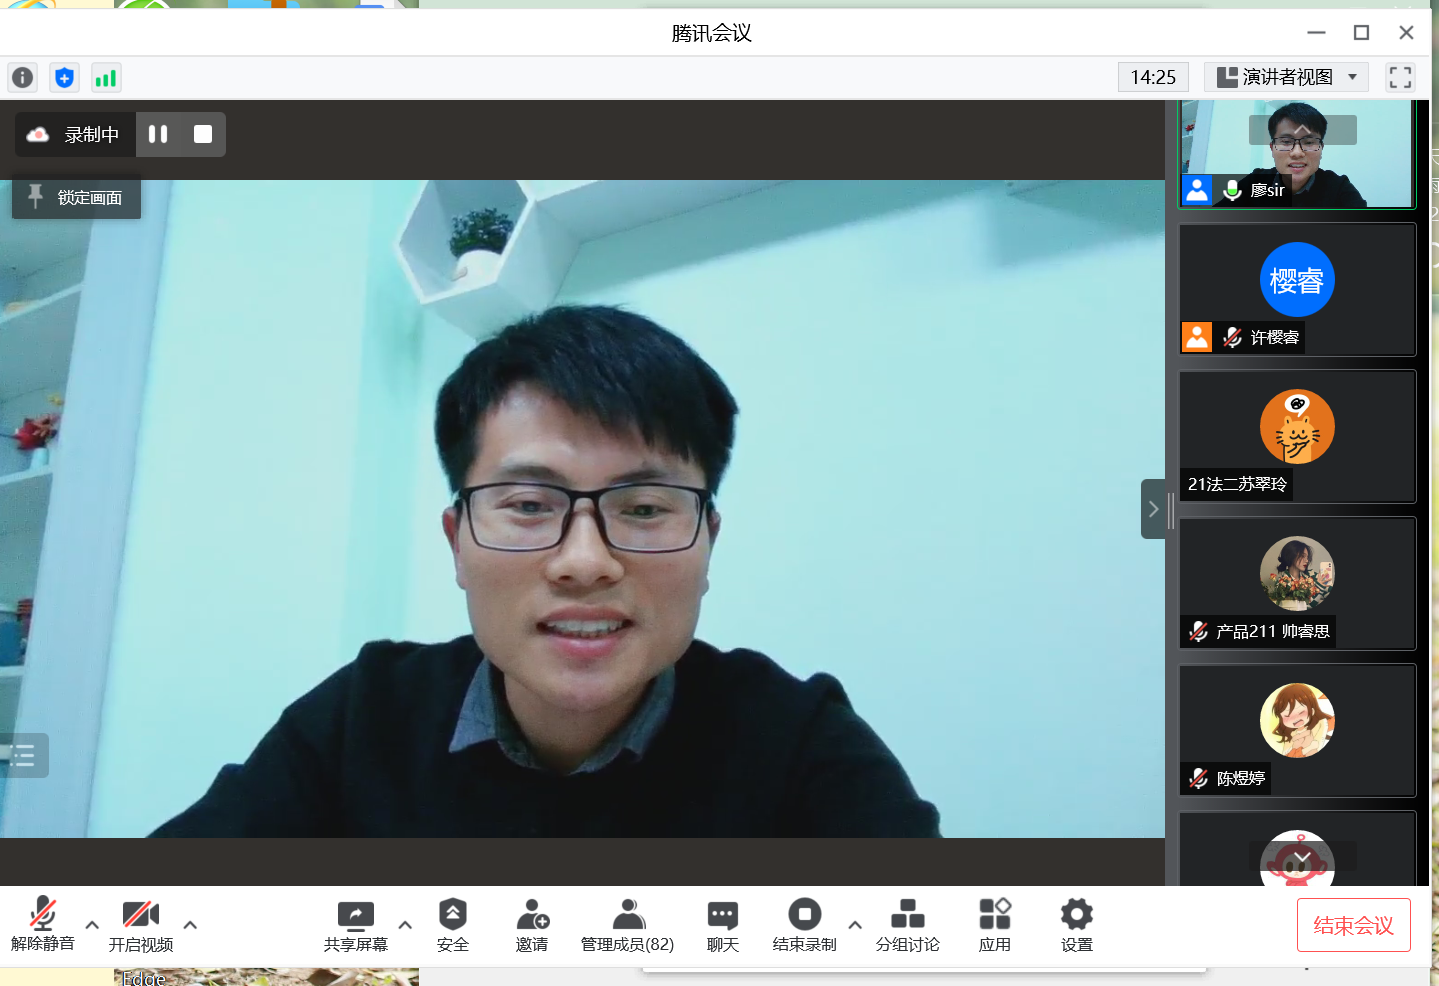Image resolution: width=1439 pixels, height=986 pixels.
Task: Open the 聊天 chat panel
Action: point(722,925)
